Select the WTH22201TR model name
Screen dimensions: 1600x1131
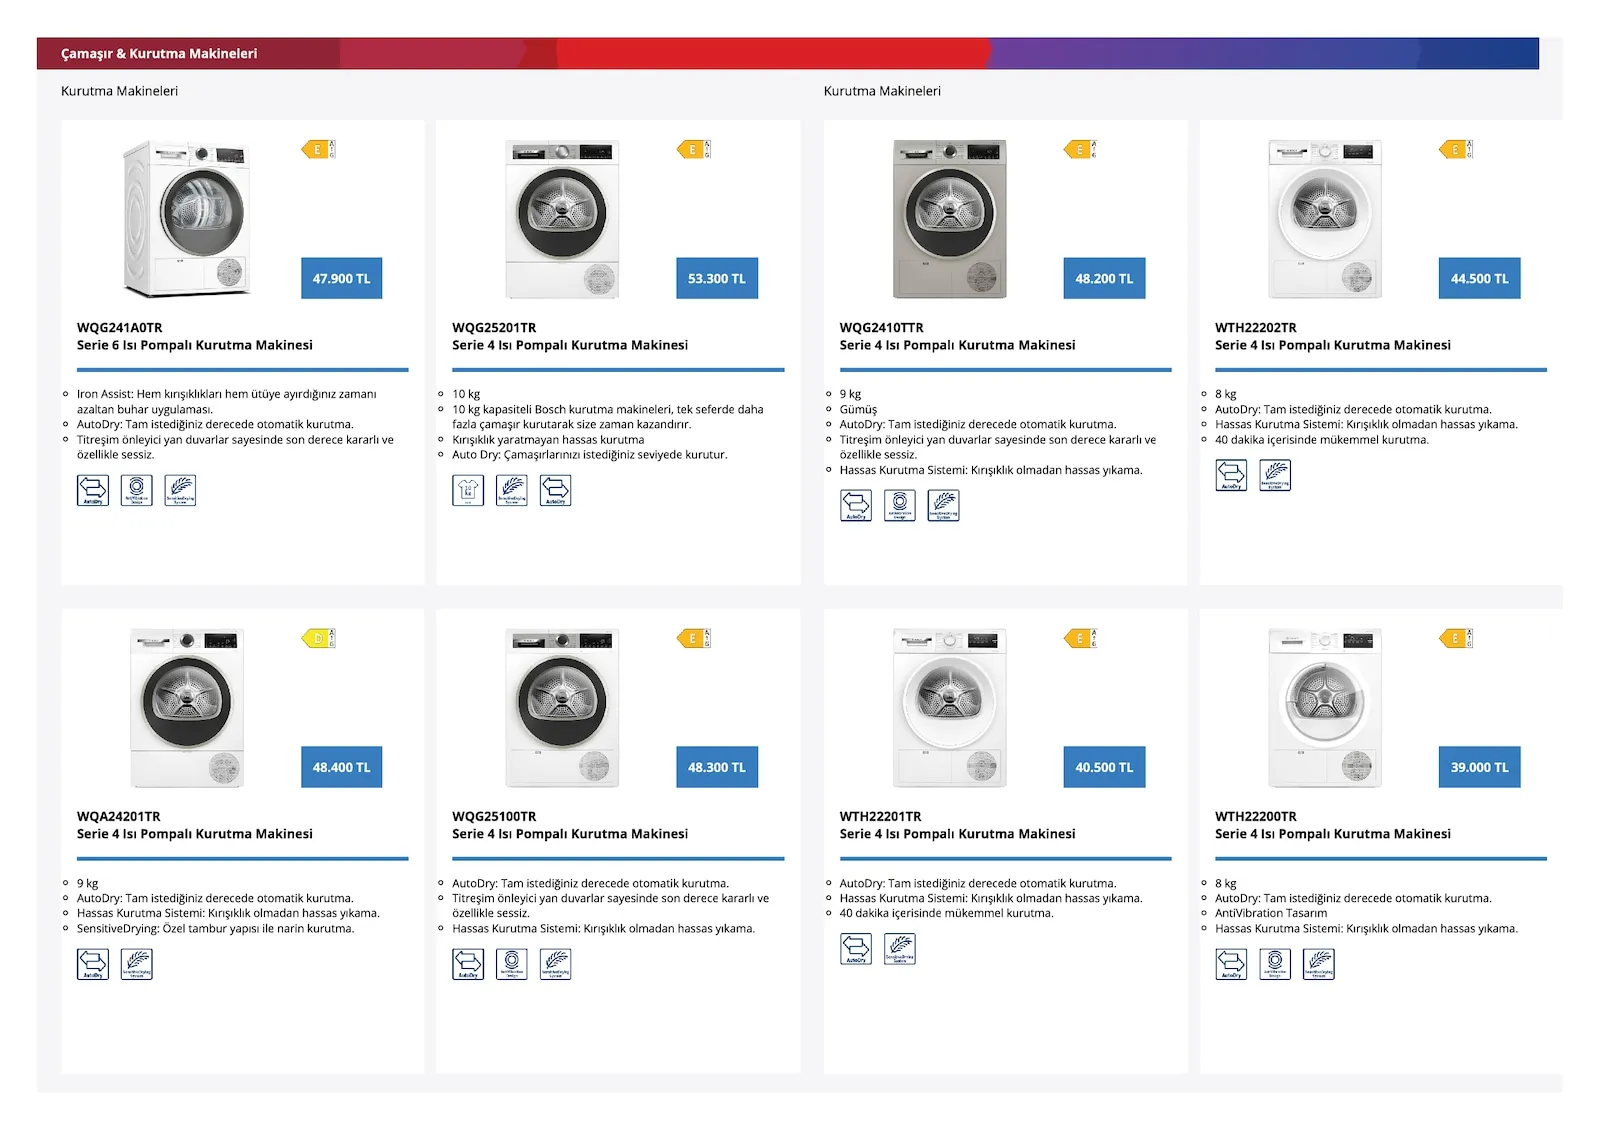(x=881, y=817)
